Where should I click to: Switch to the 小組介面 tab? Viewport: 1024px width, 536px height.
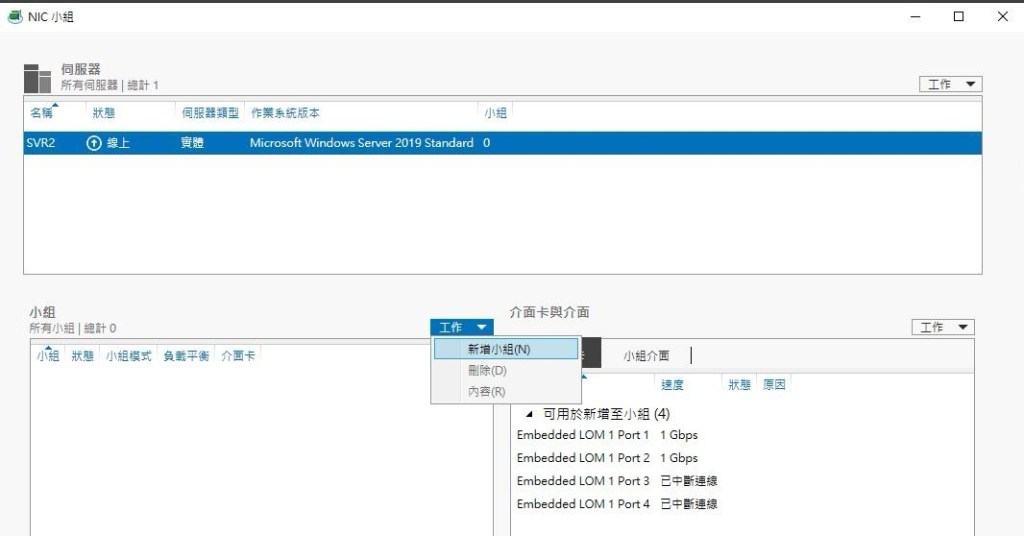(x=646, y=356)
